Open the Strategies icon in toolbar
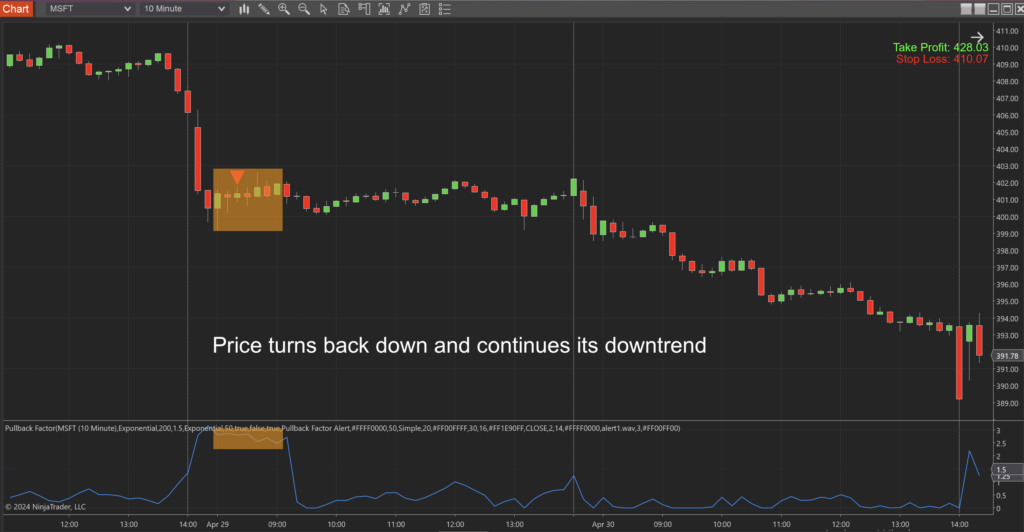The image size is (1024, 532). [x=404, y=9]
